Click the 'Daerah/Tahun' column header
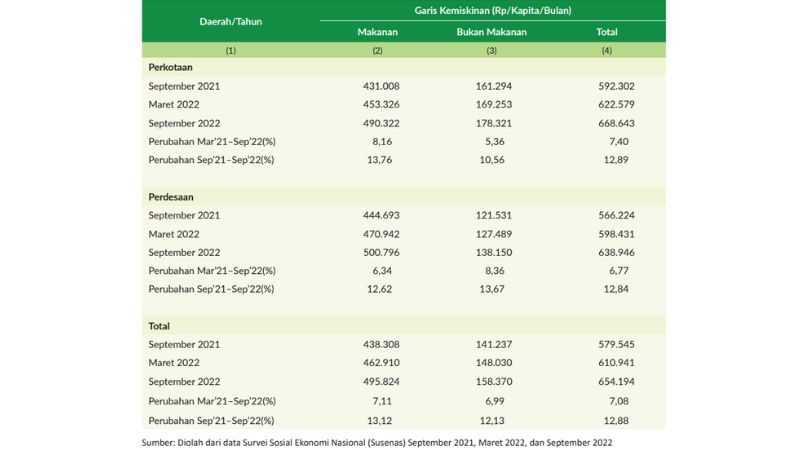 [231, 21]
